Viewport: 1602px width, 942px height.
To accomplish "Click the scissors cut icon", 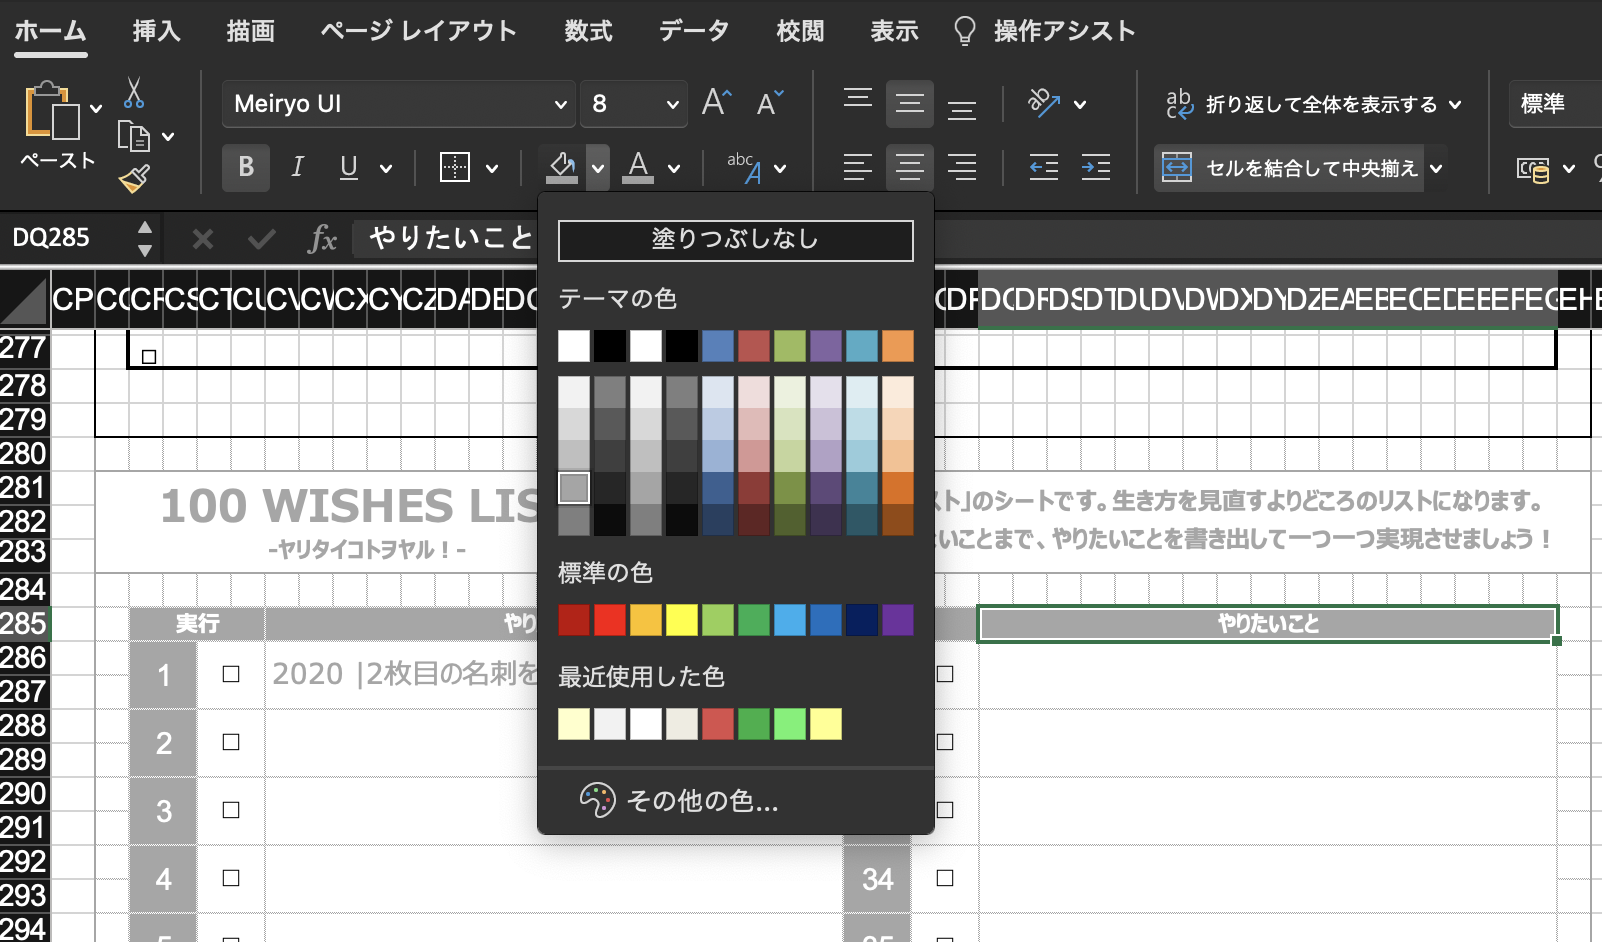I will pos(134,94).
